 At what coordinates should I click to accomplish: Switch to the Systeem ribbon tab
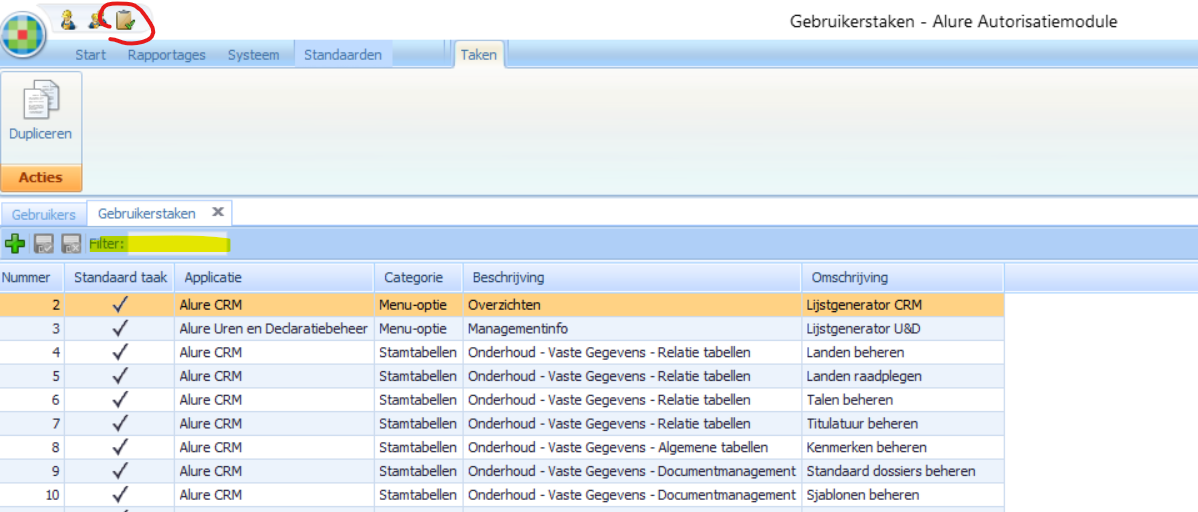click(253, 55)
